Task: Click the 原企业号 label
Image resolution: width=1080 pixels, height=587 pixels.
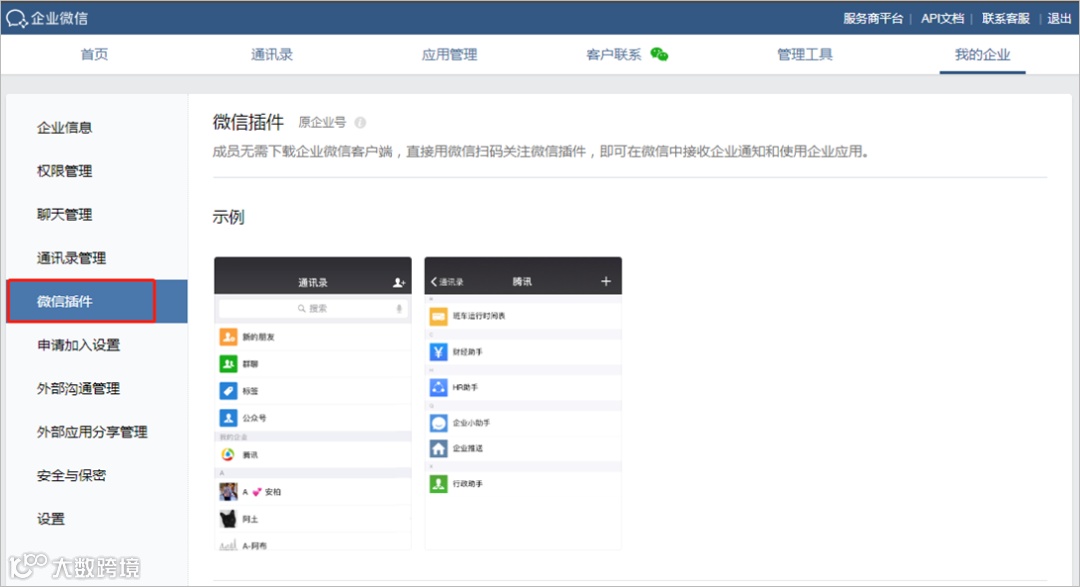Action: [322, 123]
